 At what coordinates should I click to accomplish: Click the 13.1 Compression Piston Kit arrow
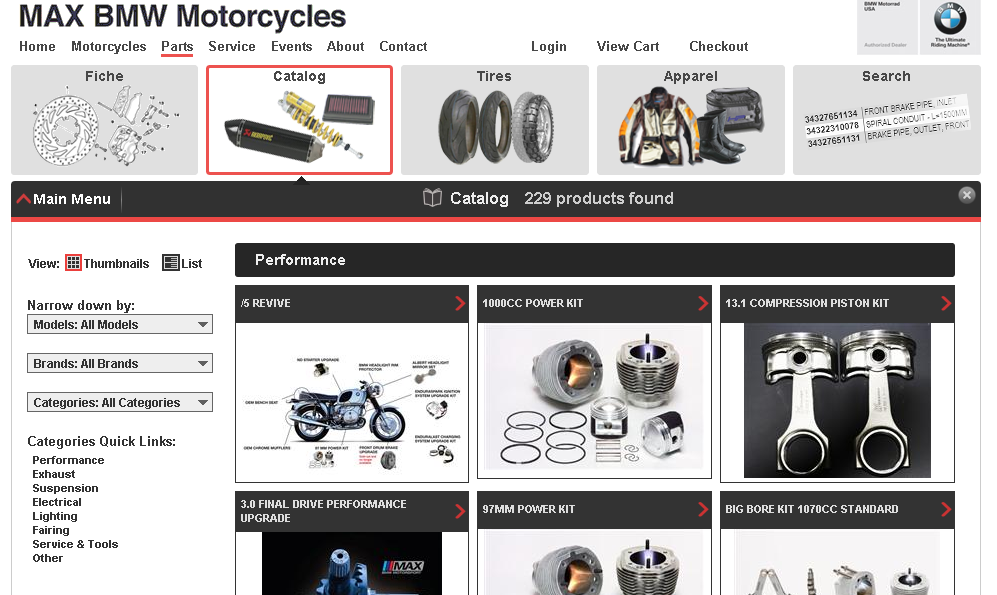pos(945,303)
